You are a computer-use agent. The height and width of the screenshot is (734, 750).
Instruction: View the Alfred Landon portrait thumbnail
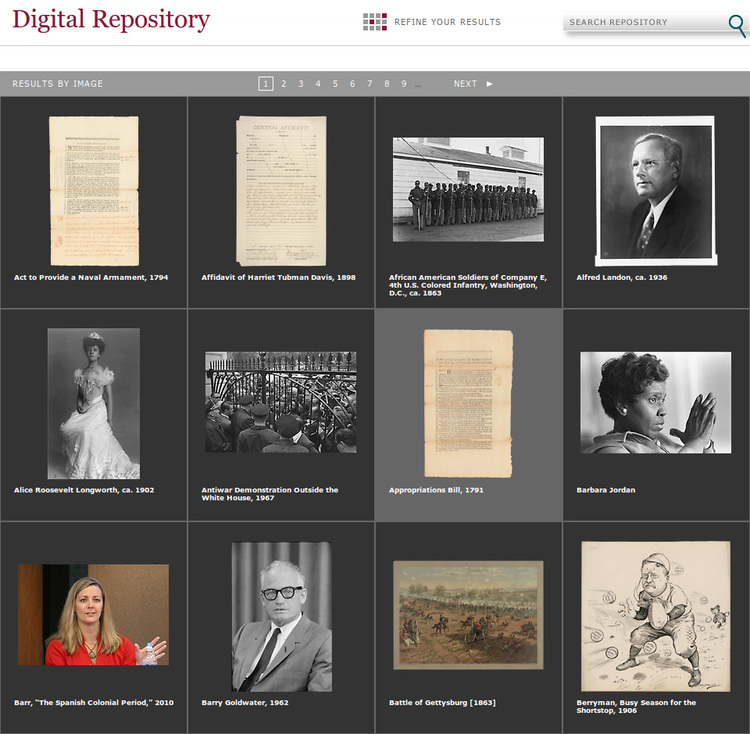click(655, 192)
